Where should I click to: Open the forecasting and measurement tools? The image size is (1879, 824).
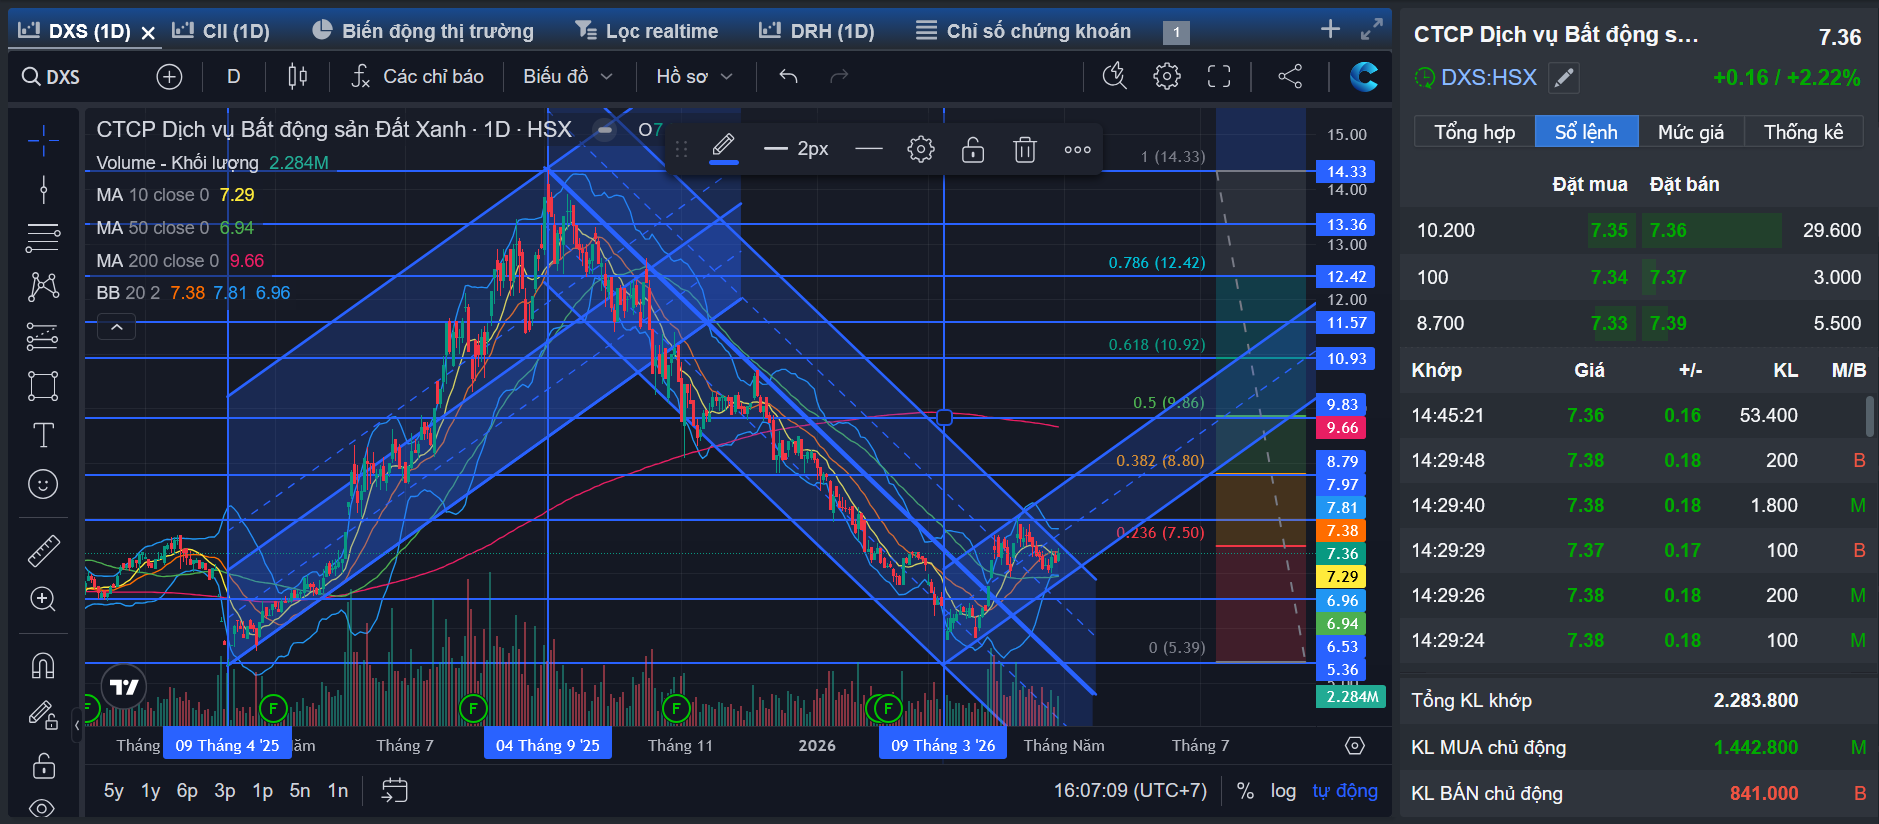pyautogui.click(x=43, y=337)
